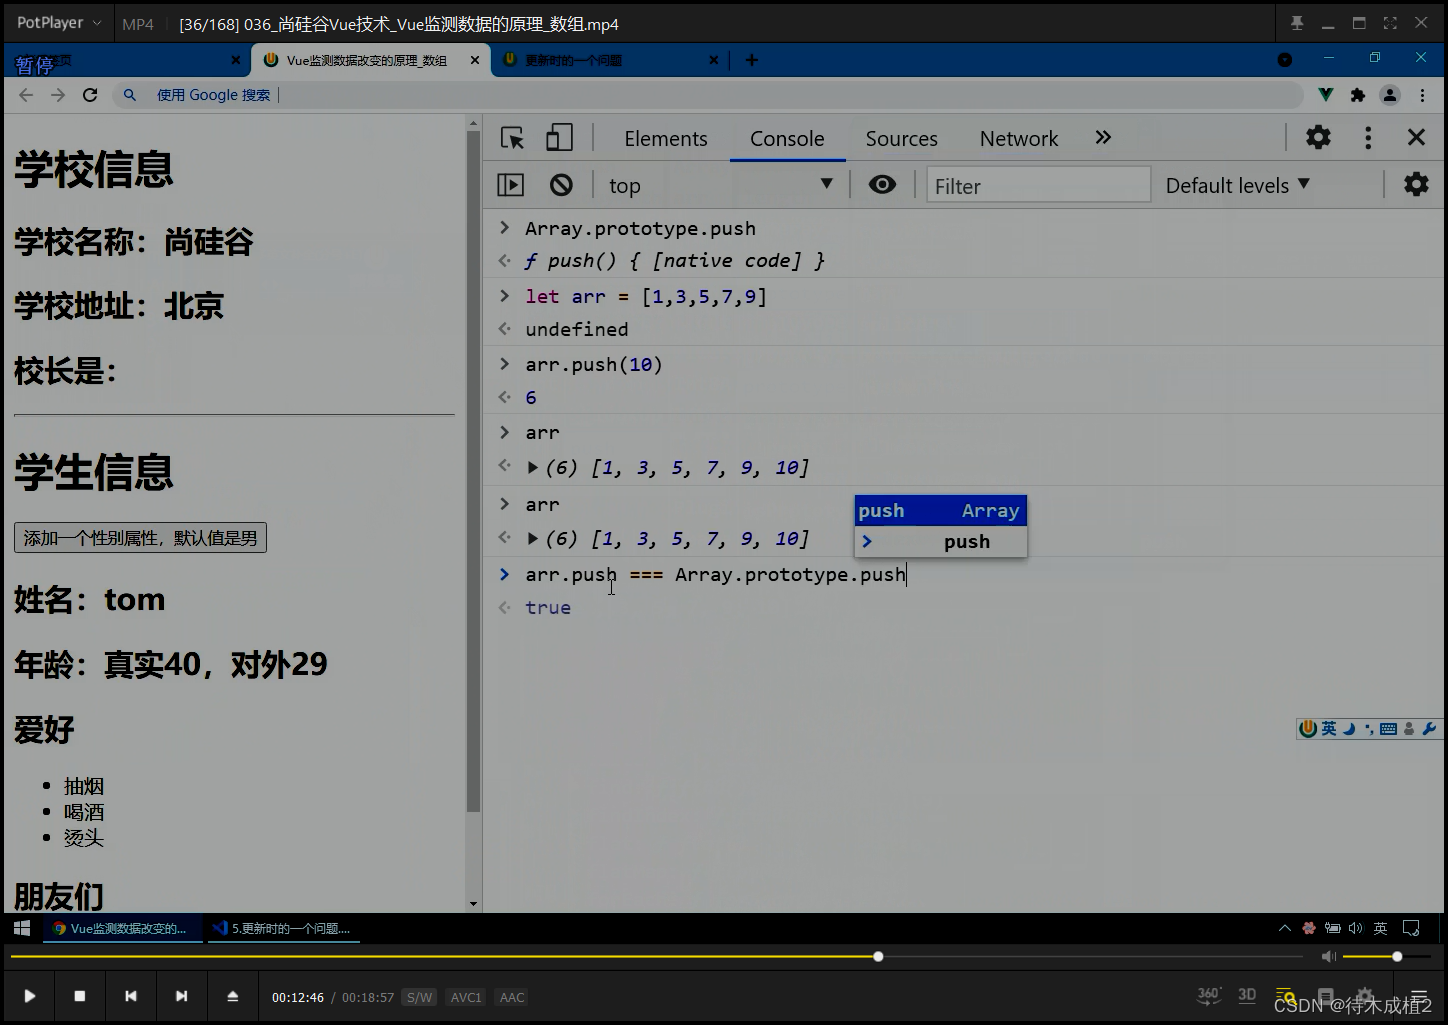This screenshot has width=1448, height=1025.
Task: Click the eject/open file button
Action: (x=232, y=996)
